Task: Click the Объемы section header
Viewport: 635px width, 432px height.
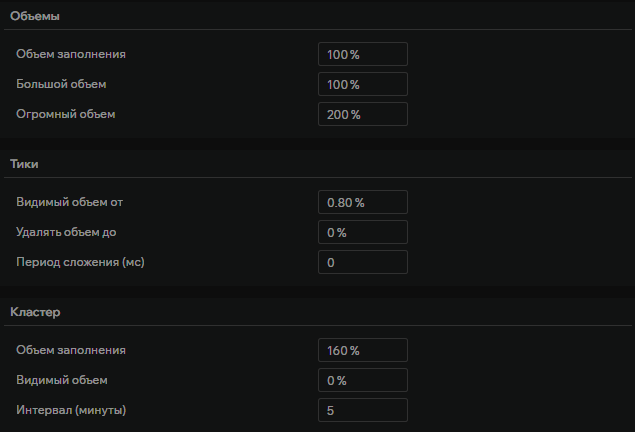Action: point(34,16)
